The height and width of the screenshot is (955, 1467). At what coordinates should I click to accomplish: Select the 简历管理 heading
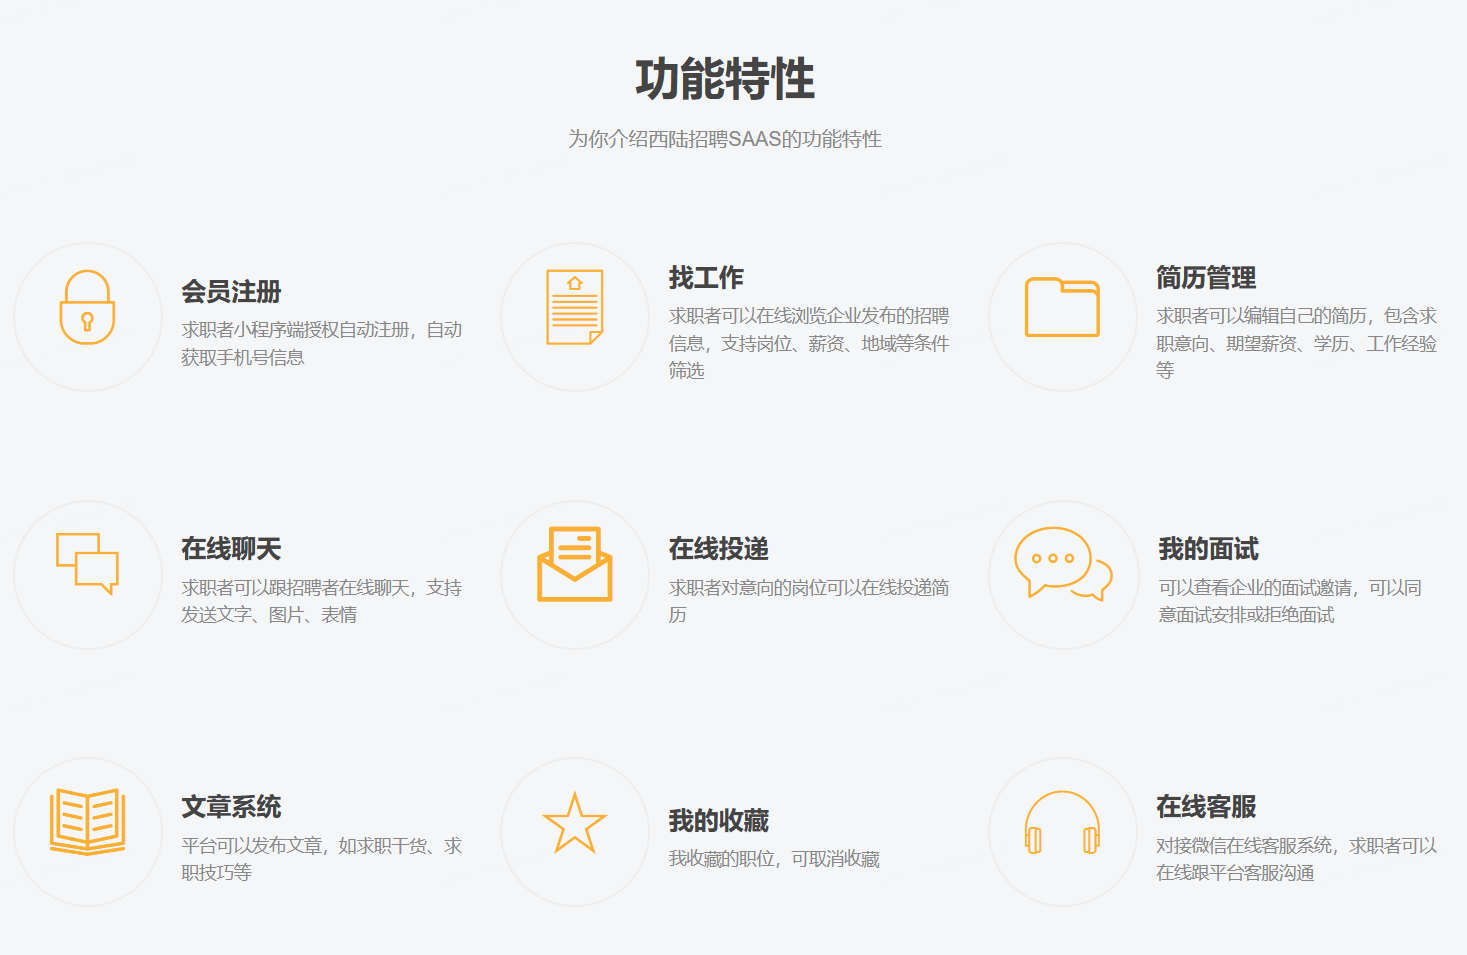[x=1206, y=278]
